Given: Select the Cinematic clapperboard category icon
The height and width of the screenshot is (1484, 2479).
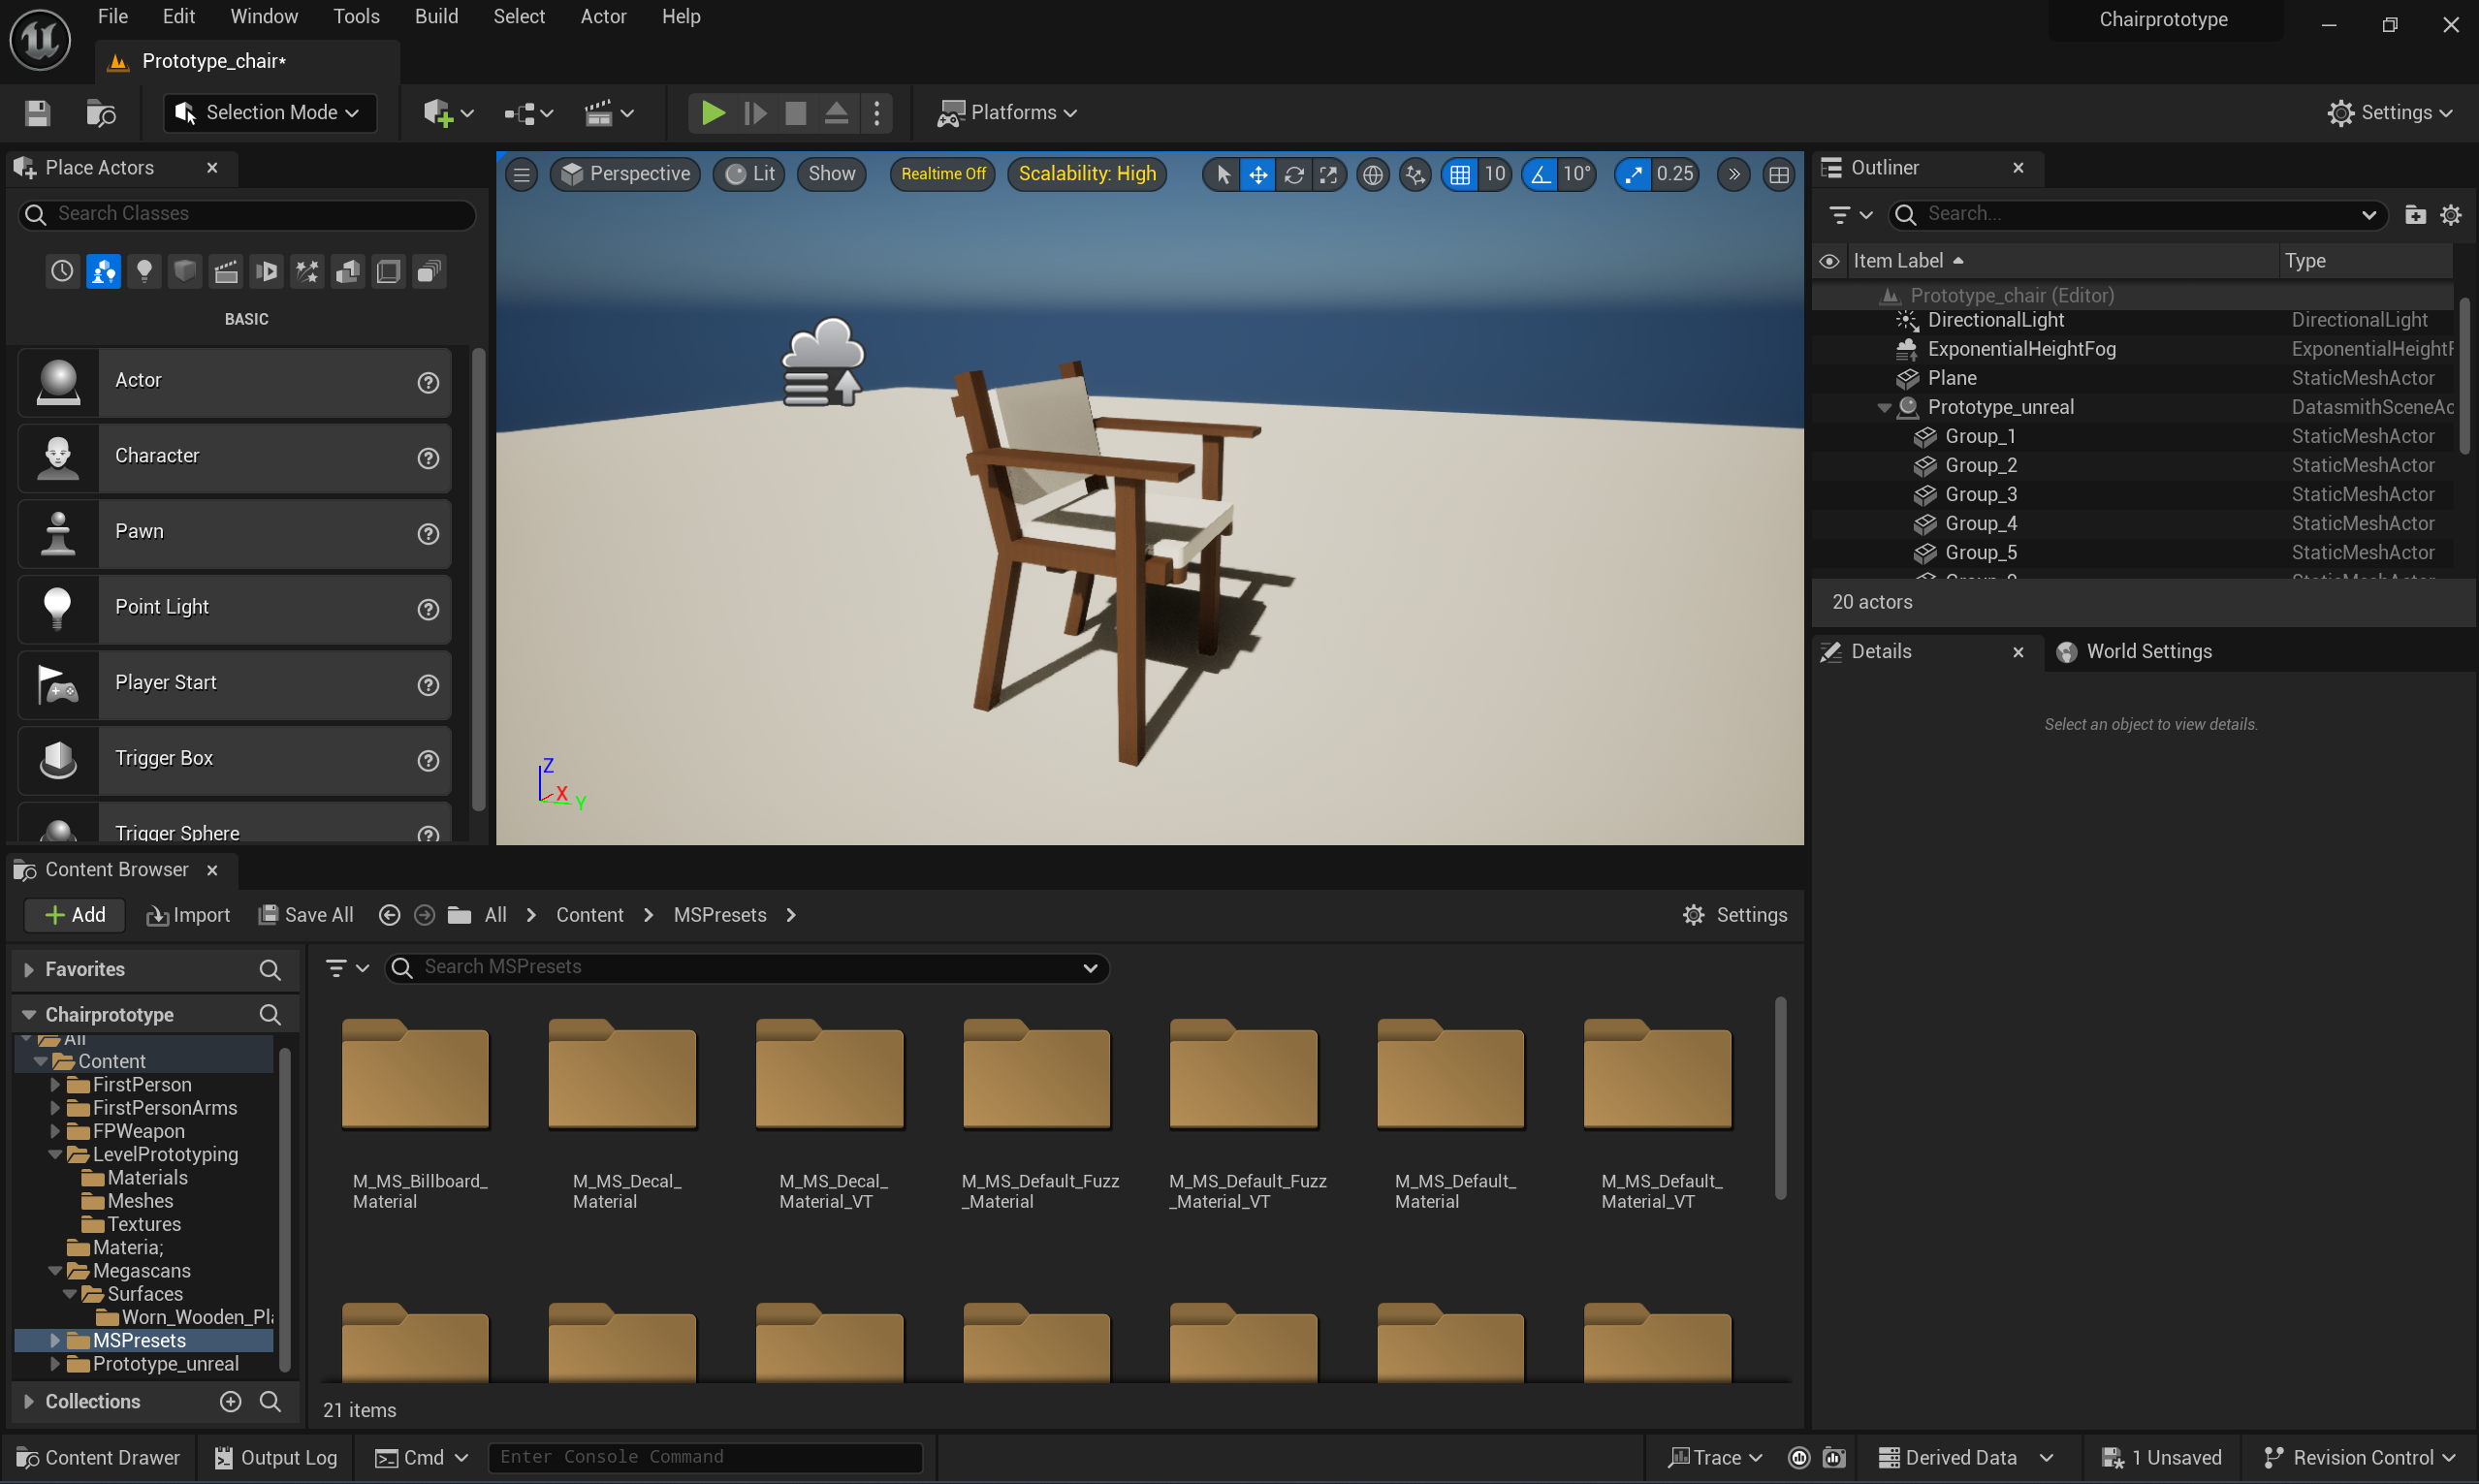Looking at the screenshot, I should (x=226, y=272).
